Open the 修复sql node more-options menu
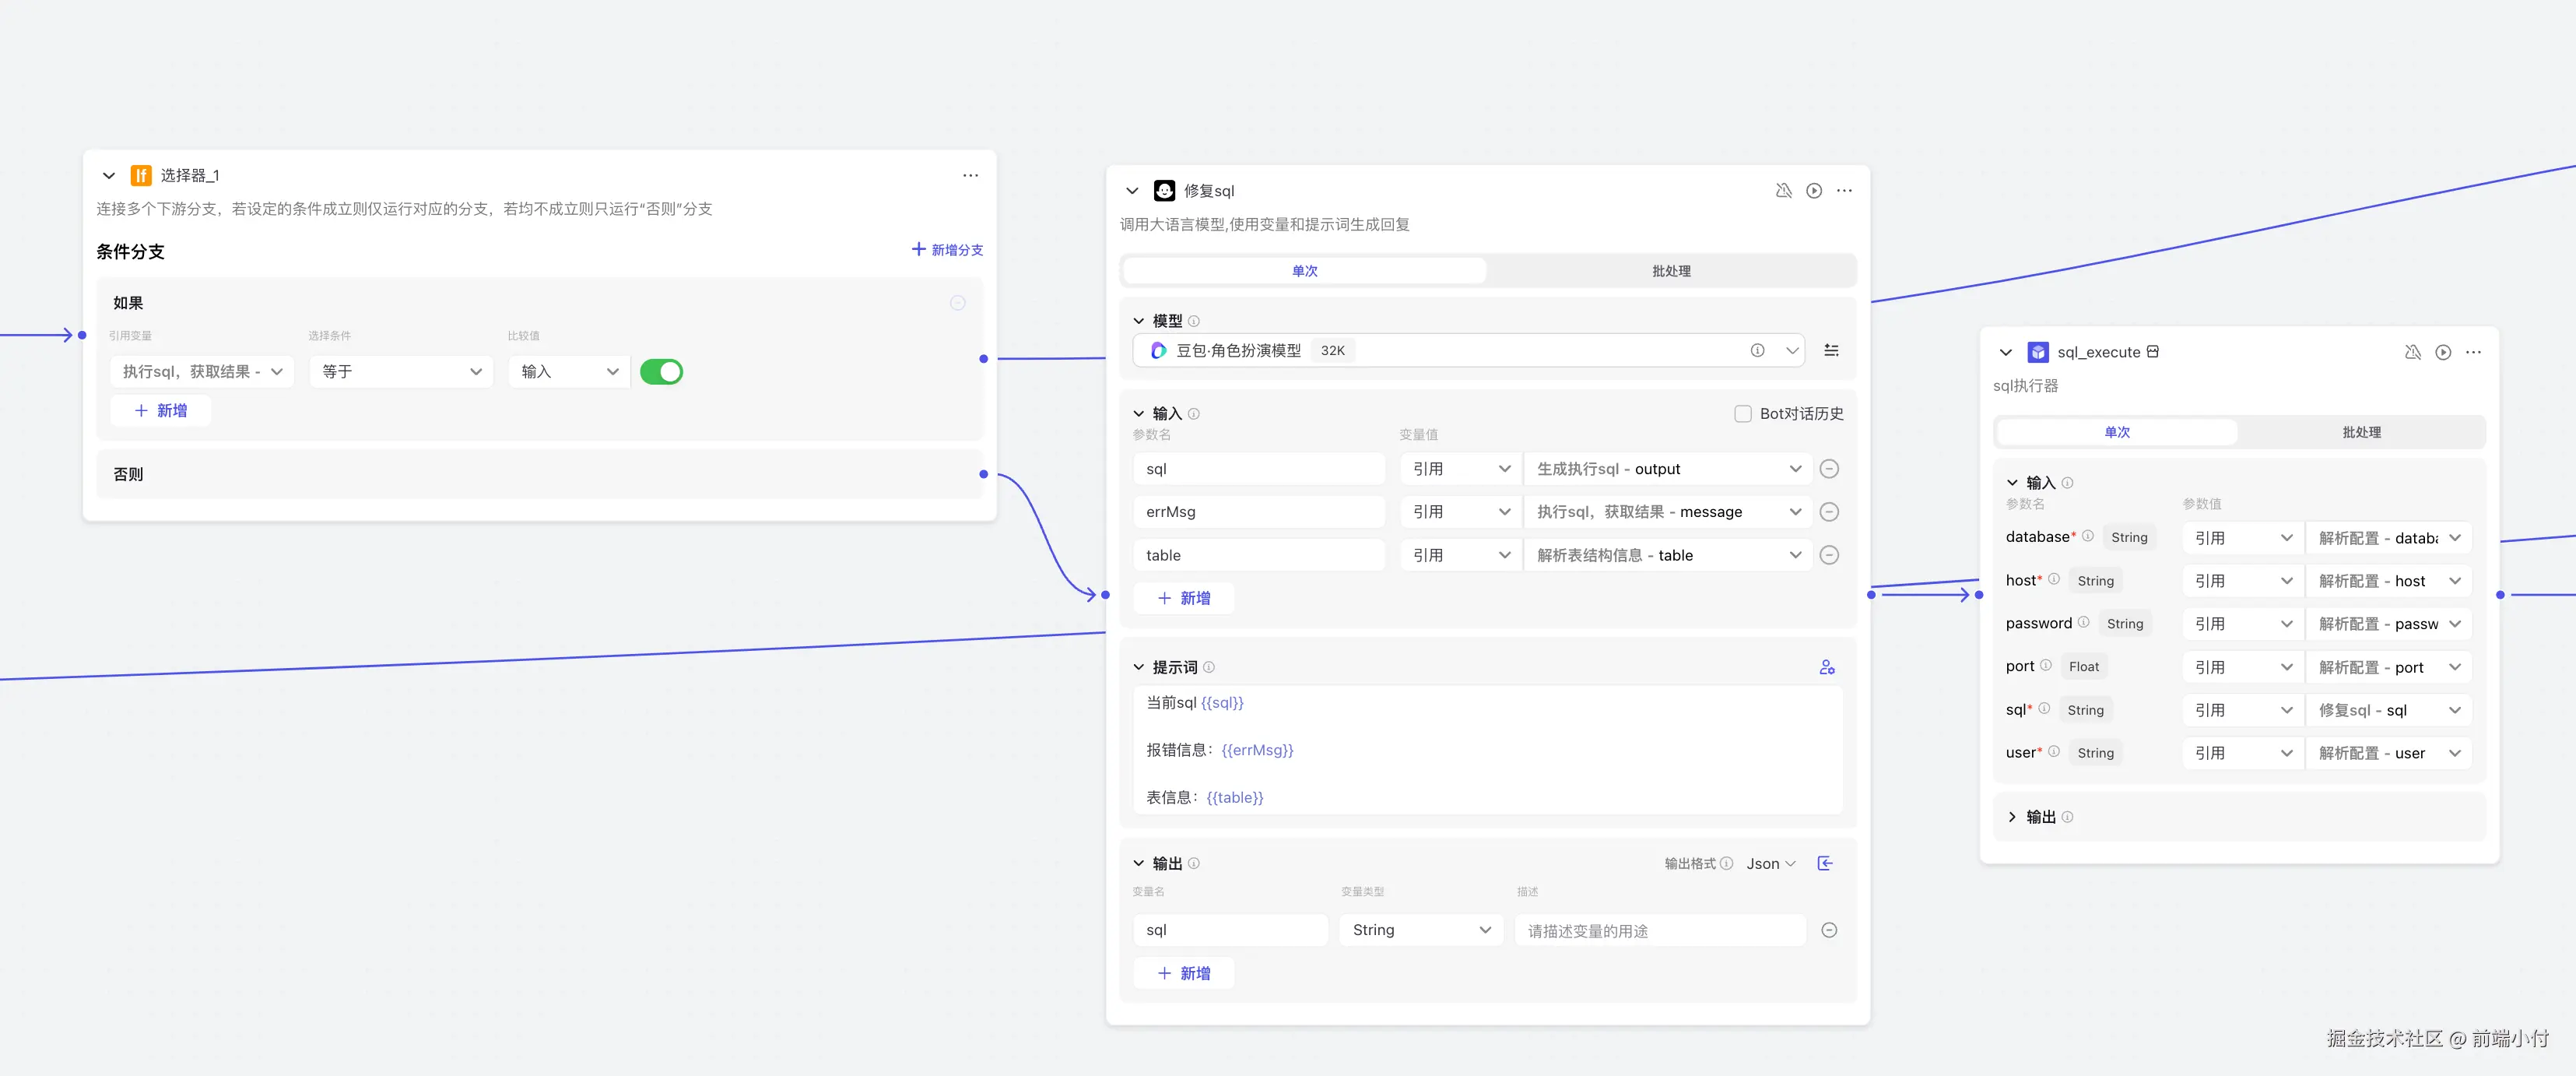 coord(1844,191)
